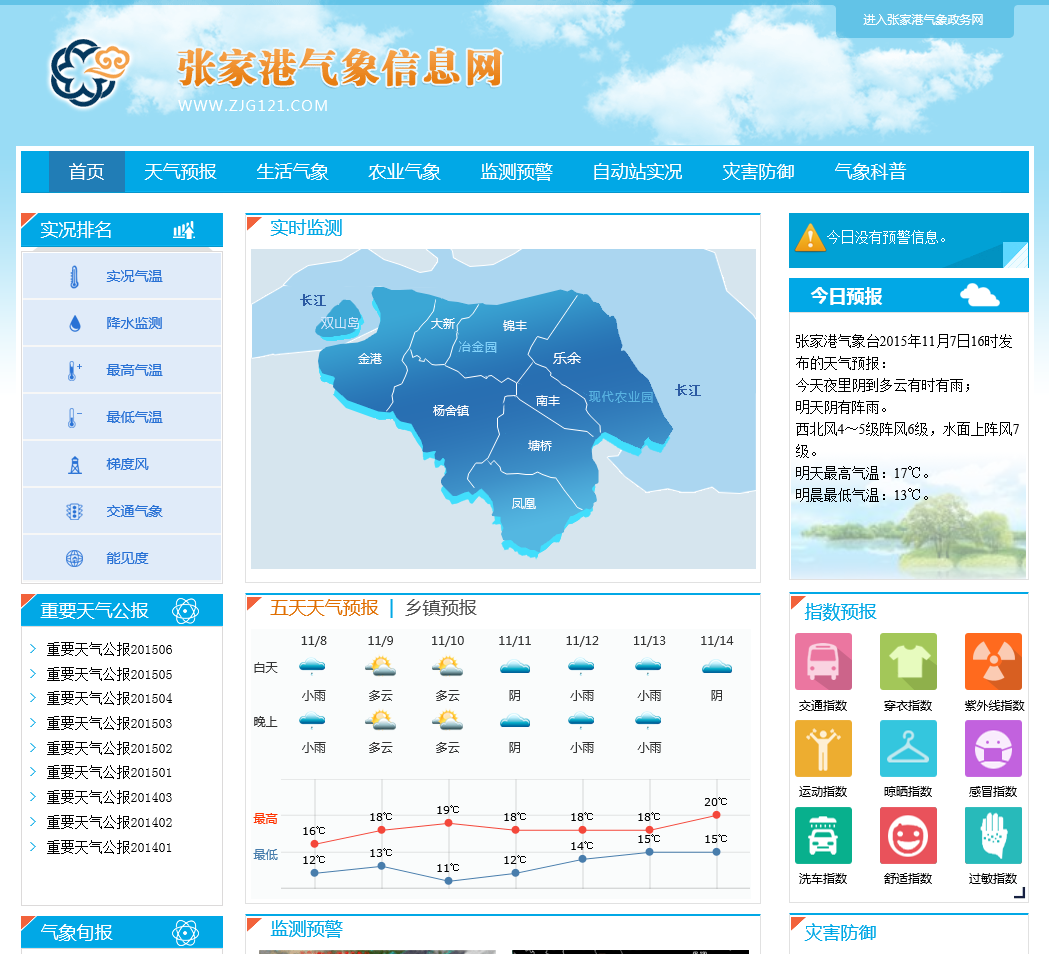Open the 交通指数 bus icon

coord(823,662)
